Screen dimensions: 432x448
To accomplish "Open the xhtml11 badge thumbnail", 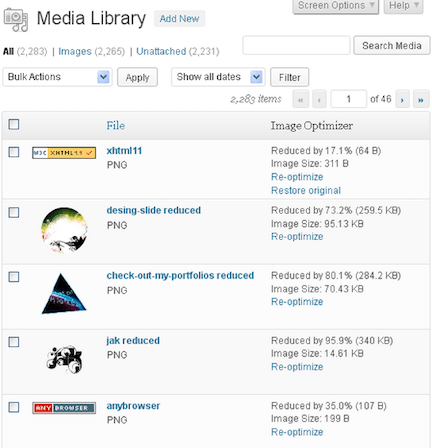I will [64, 153].
